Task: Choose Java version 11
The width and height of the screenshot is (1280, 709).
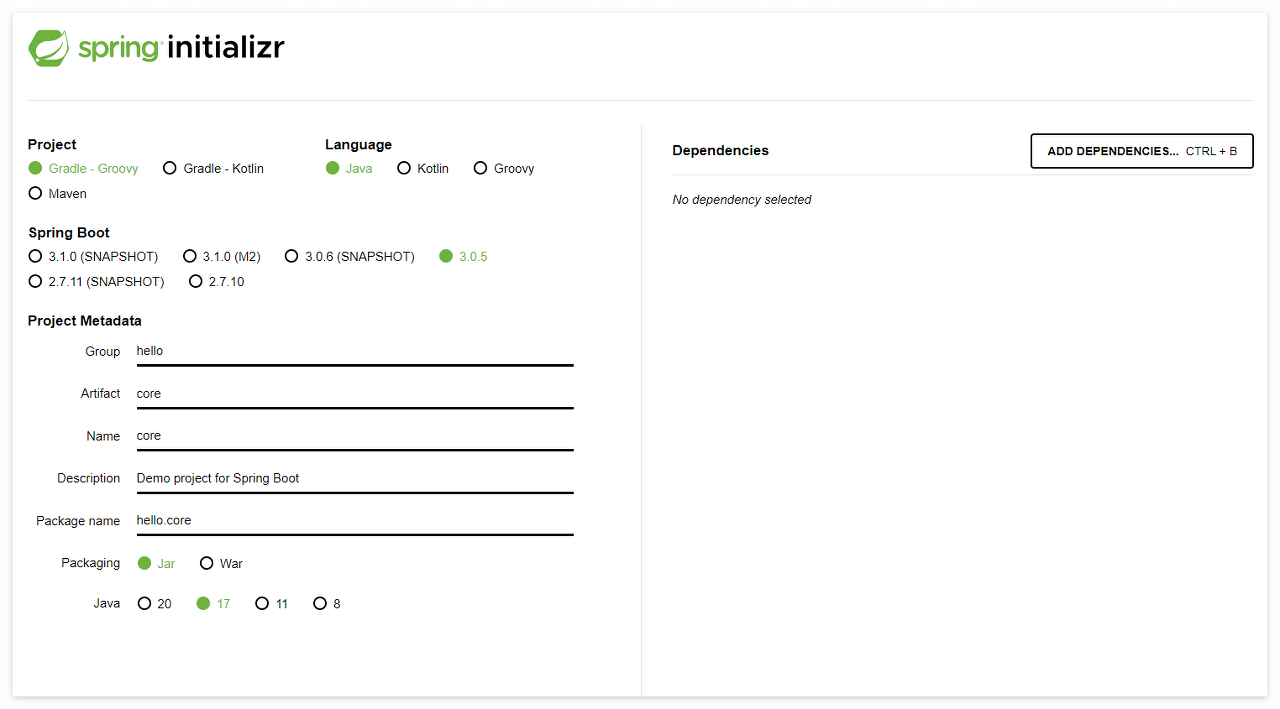Action: tap(271, 603)
